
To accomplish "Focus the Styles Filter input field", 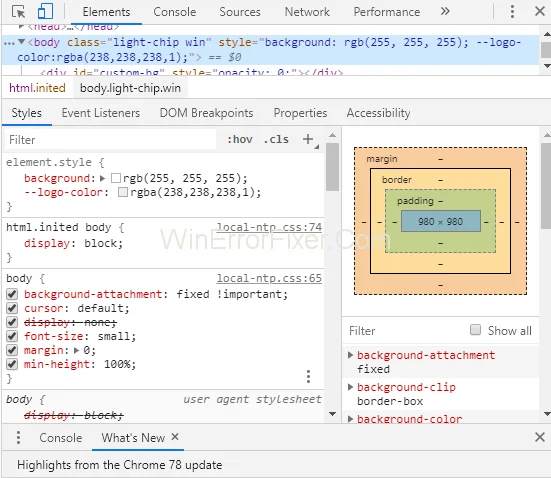I will pos(110,140).
